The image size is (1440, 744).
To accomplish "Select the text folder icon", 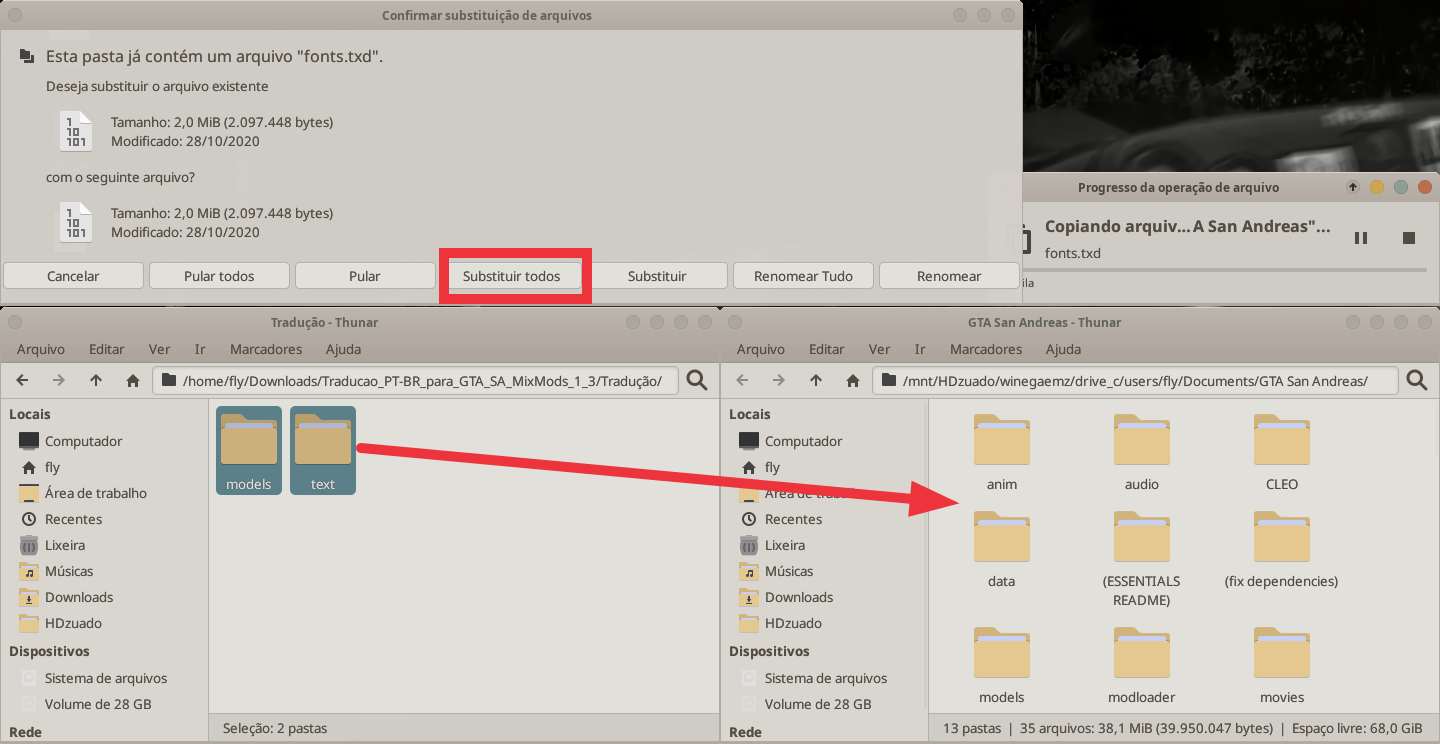I will (x=323, y=440).
